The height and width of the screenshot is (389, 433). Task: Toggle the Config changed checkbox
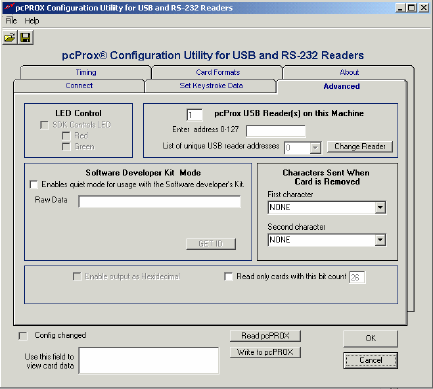pyautogui.click(x=23, y=335)
